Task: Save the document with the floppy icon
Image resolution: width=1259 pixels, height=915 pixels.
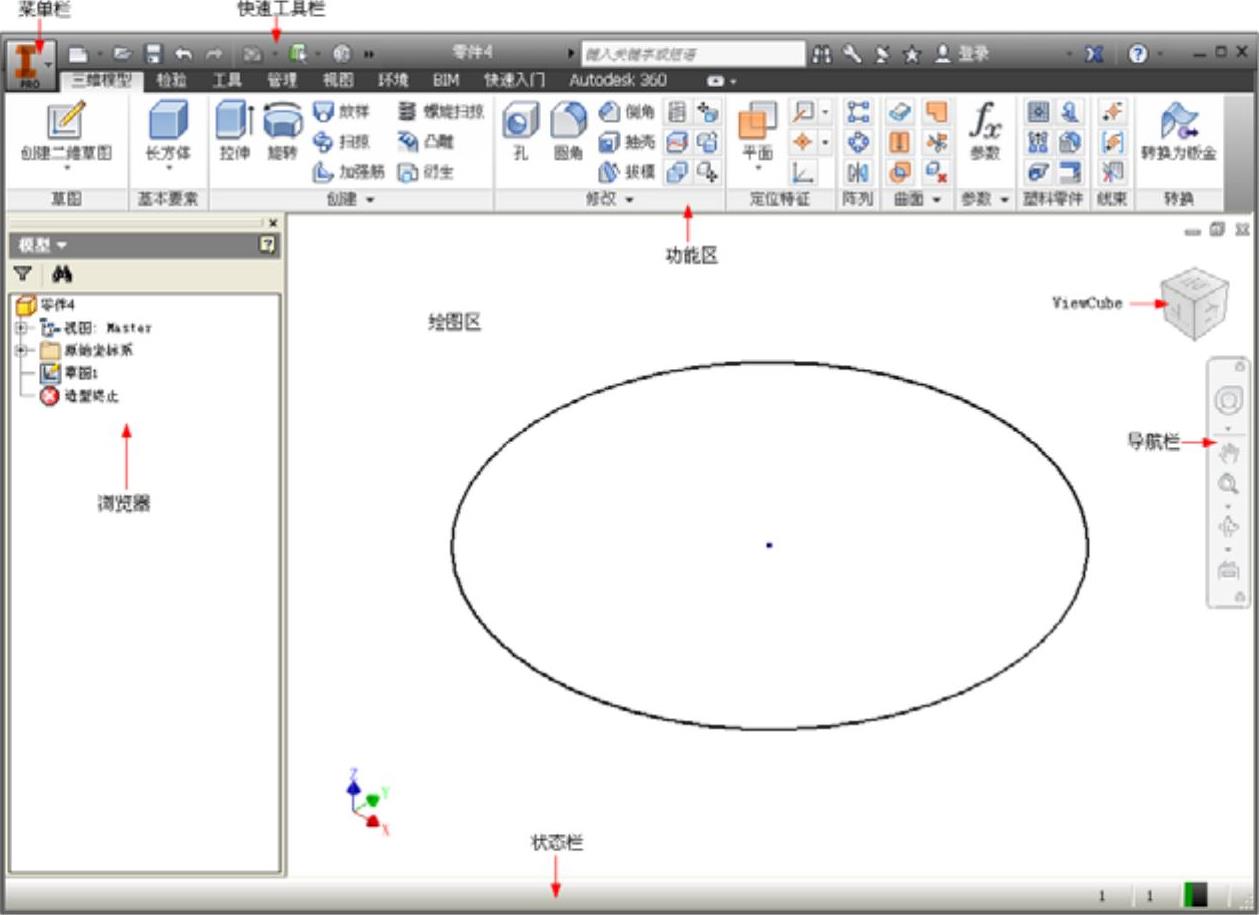Action: (x=153, y=54)
